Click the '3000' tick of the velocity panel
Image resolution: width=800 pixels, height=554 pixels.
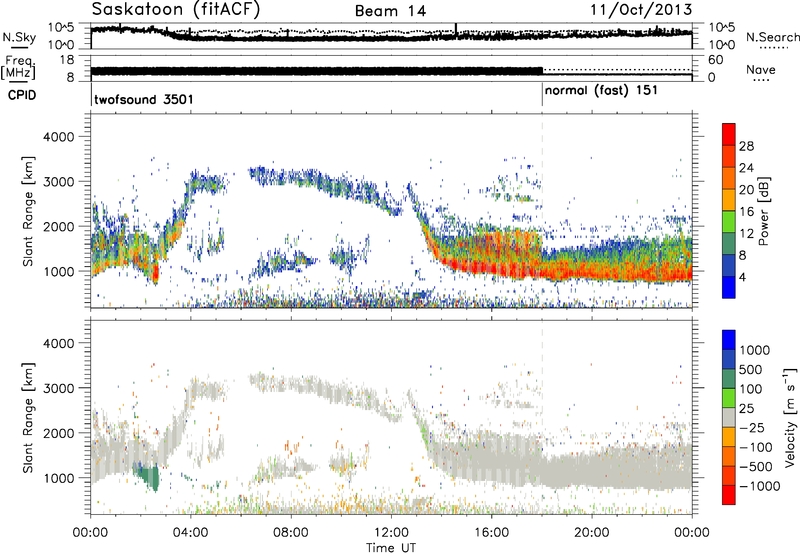click(x=59, y=388)
